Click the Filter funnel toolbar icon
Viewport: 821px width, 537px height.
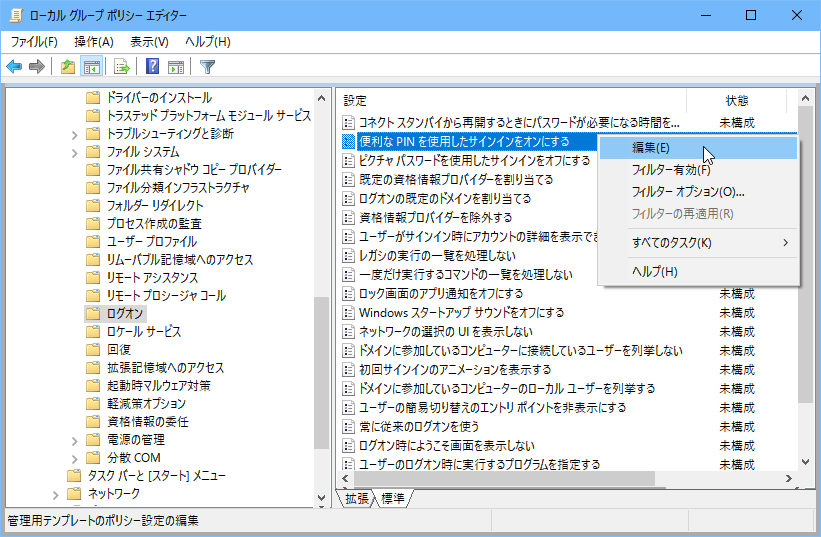tap(208, 66)
